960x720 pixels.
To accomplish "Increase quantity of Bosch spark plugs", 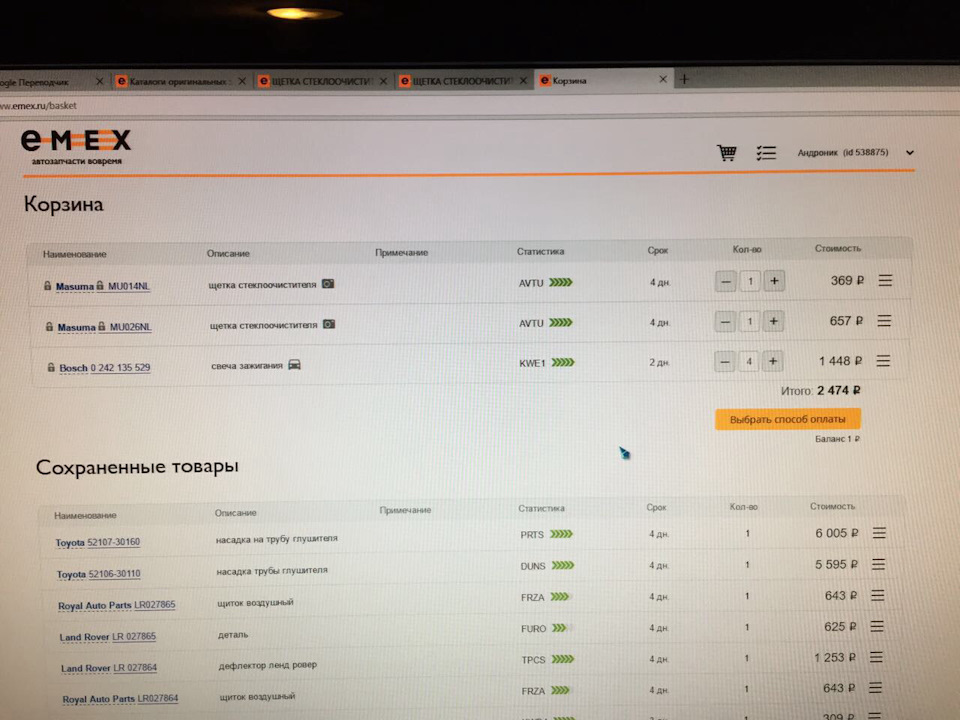I will point(773,361).
